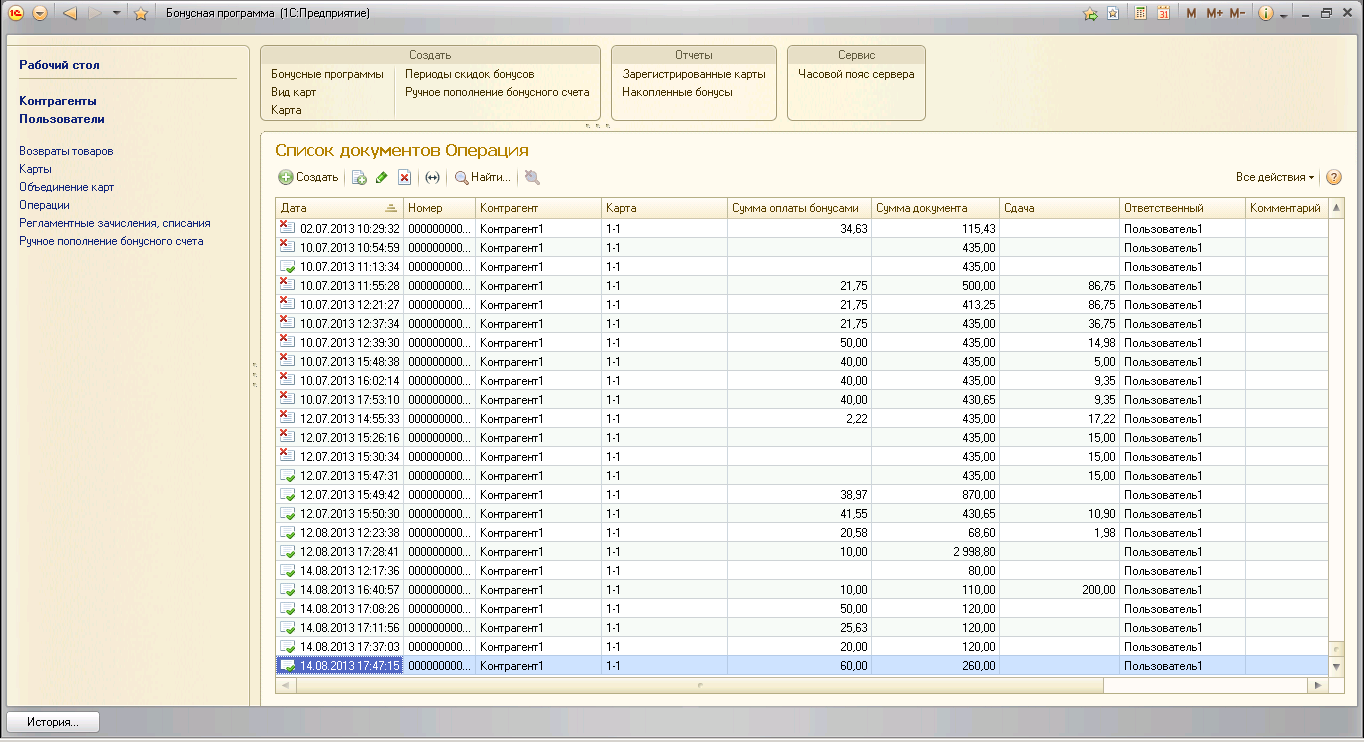Create Бонусные программы item
This screenshot has width=1364, height=742.
[327, 74]
